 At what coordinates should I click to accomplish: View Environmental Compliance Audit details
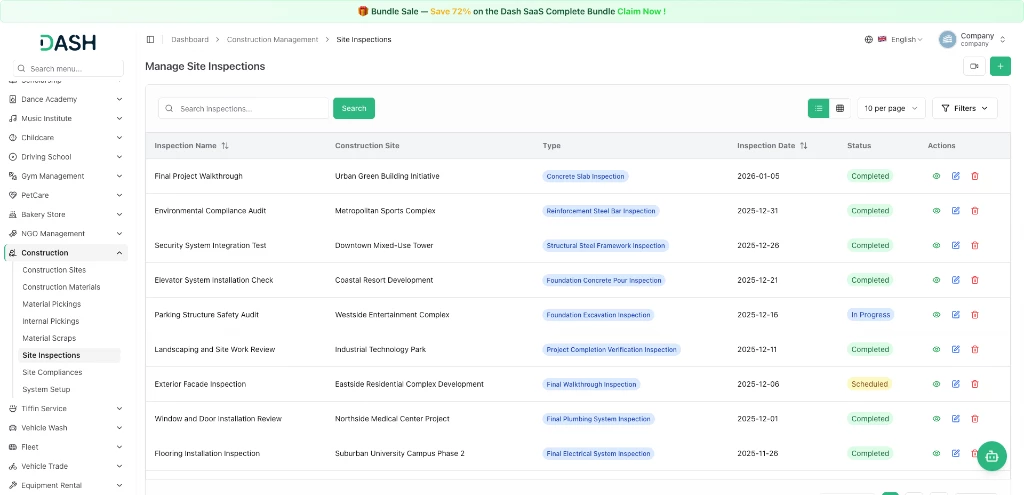point(936,211)
